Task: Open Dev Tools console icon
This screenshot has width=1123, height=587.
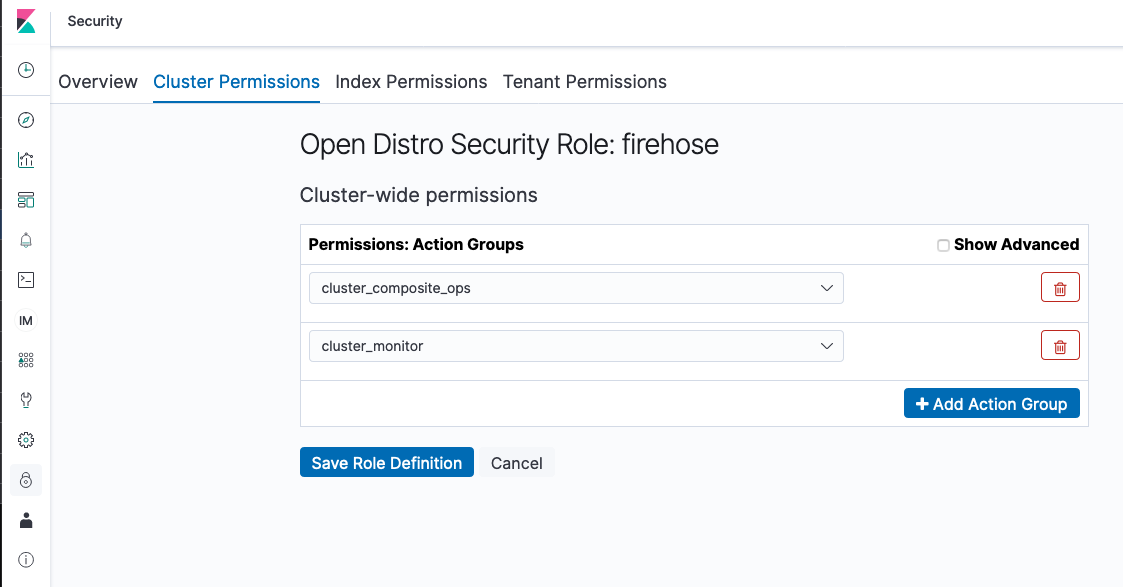Action: click(x=26, y=280)
